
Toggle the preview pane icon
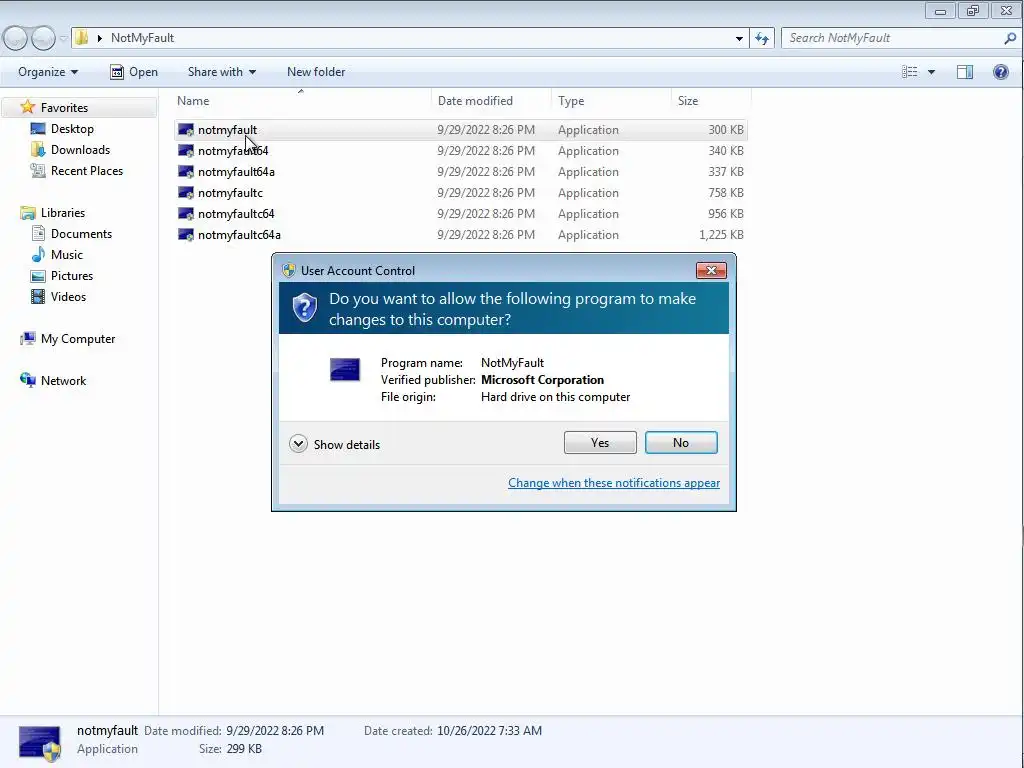(x=965, y=72)
